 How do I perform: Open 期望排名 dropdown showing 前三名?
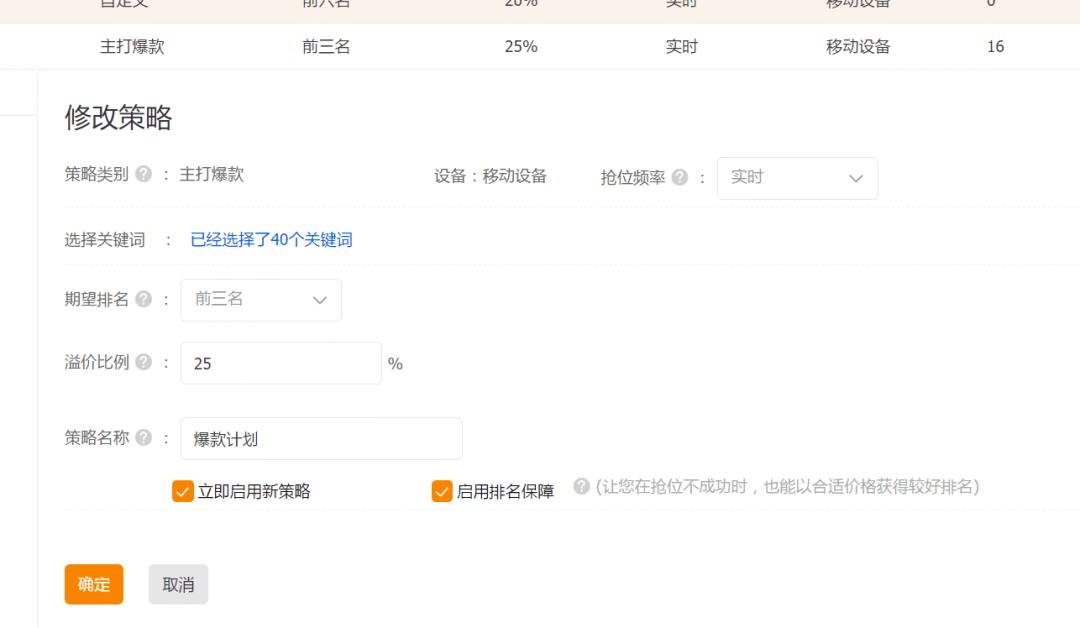(261, 300)
